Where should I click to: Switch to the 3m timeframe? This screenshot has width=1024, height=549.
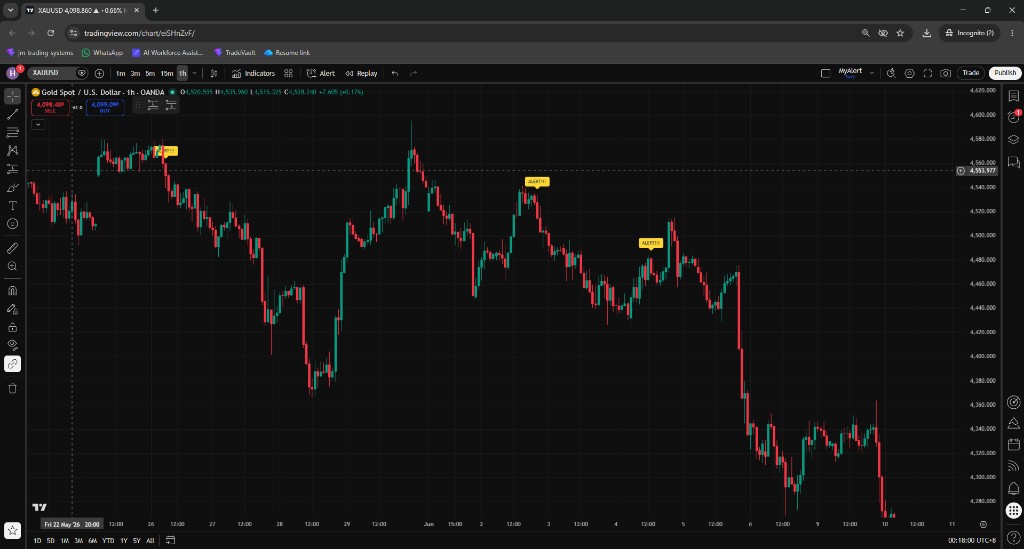[135, 73]
